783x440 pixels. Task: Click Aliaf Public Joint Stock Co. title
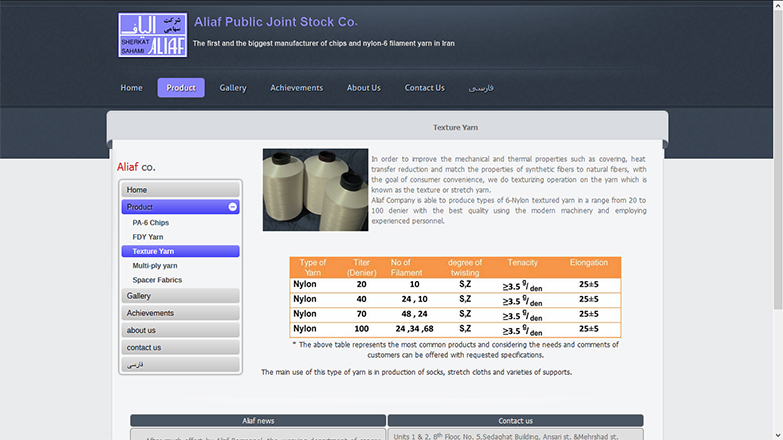(x=276, y=22)
